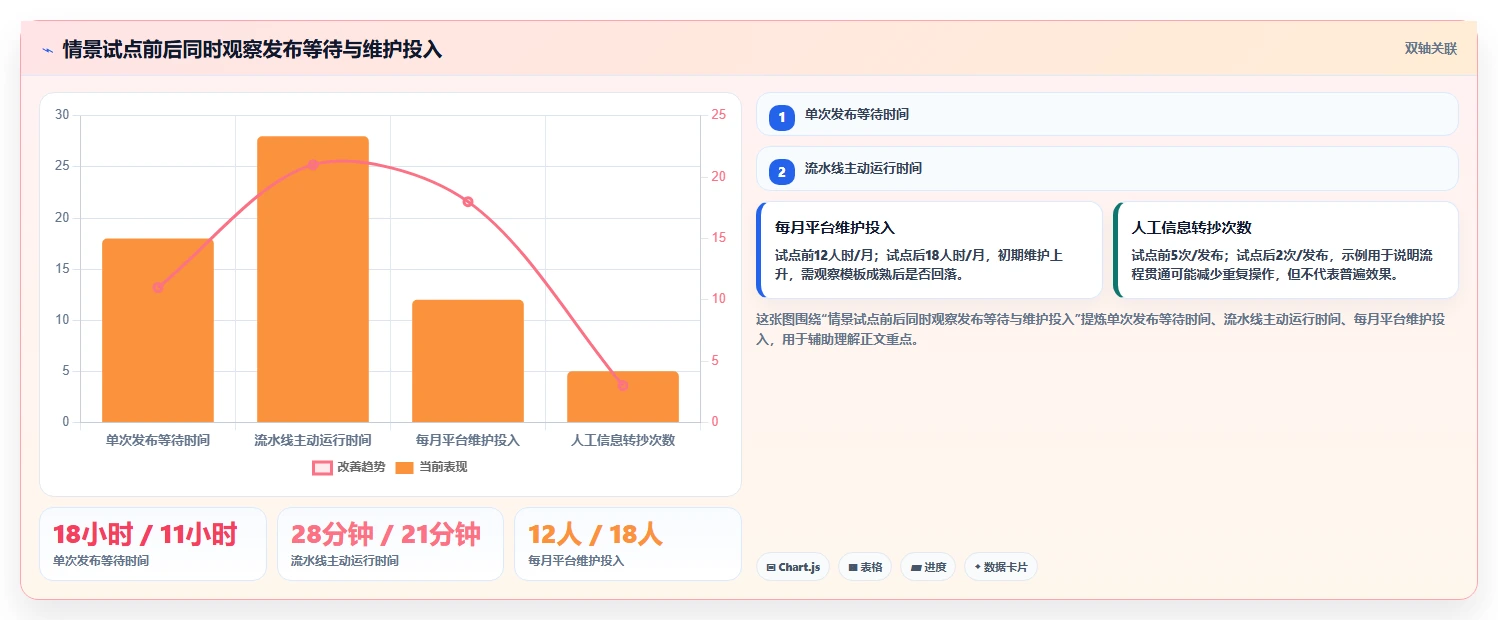1498x620 pixels.
Task: Select list item 单次发布等待时间 on the right
Action: click(x=1107, y=114)
